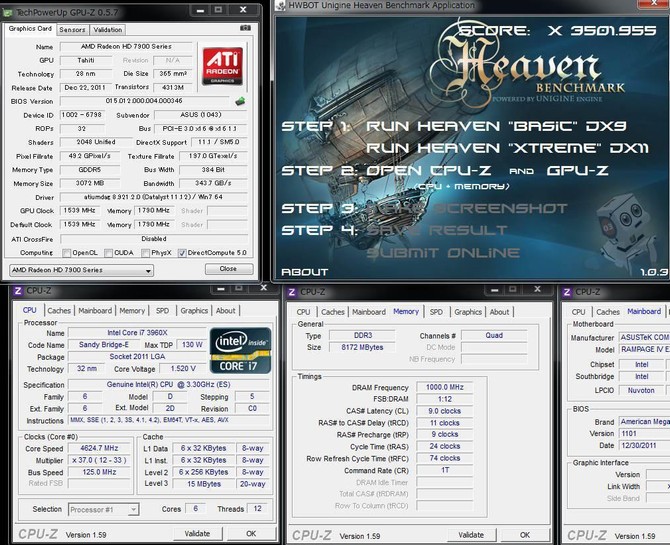Click Validate in the CPU-Z CPU window
Image resolution: width=670 pixels, height=545 pixels.
click(197, 533)
